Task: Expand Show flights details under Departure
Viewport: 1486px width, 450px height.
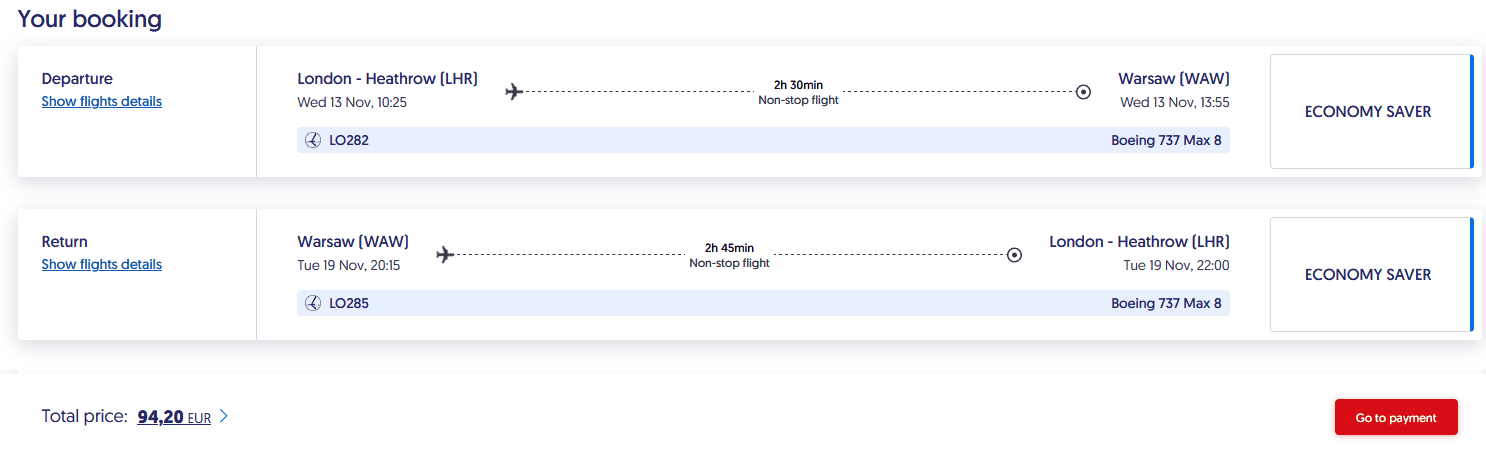Action: point(101,101)
